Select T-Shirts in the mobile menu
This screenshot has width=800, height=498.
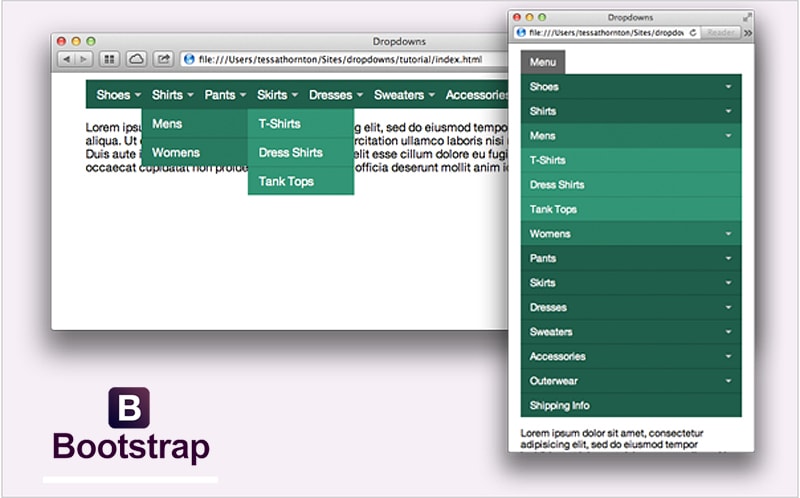coord(631,160)
